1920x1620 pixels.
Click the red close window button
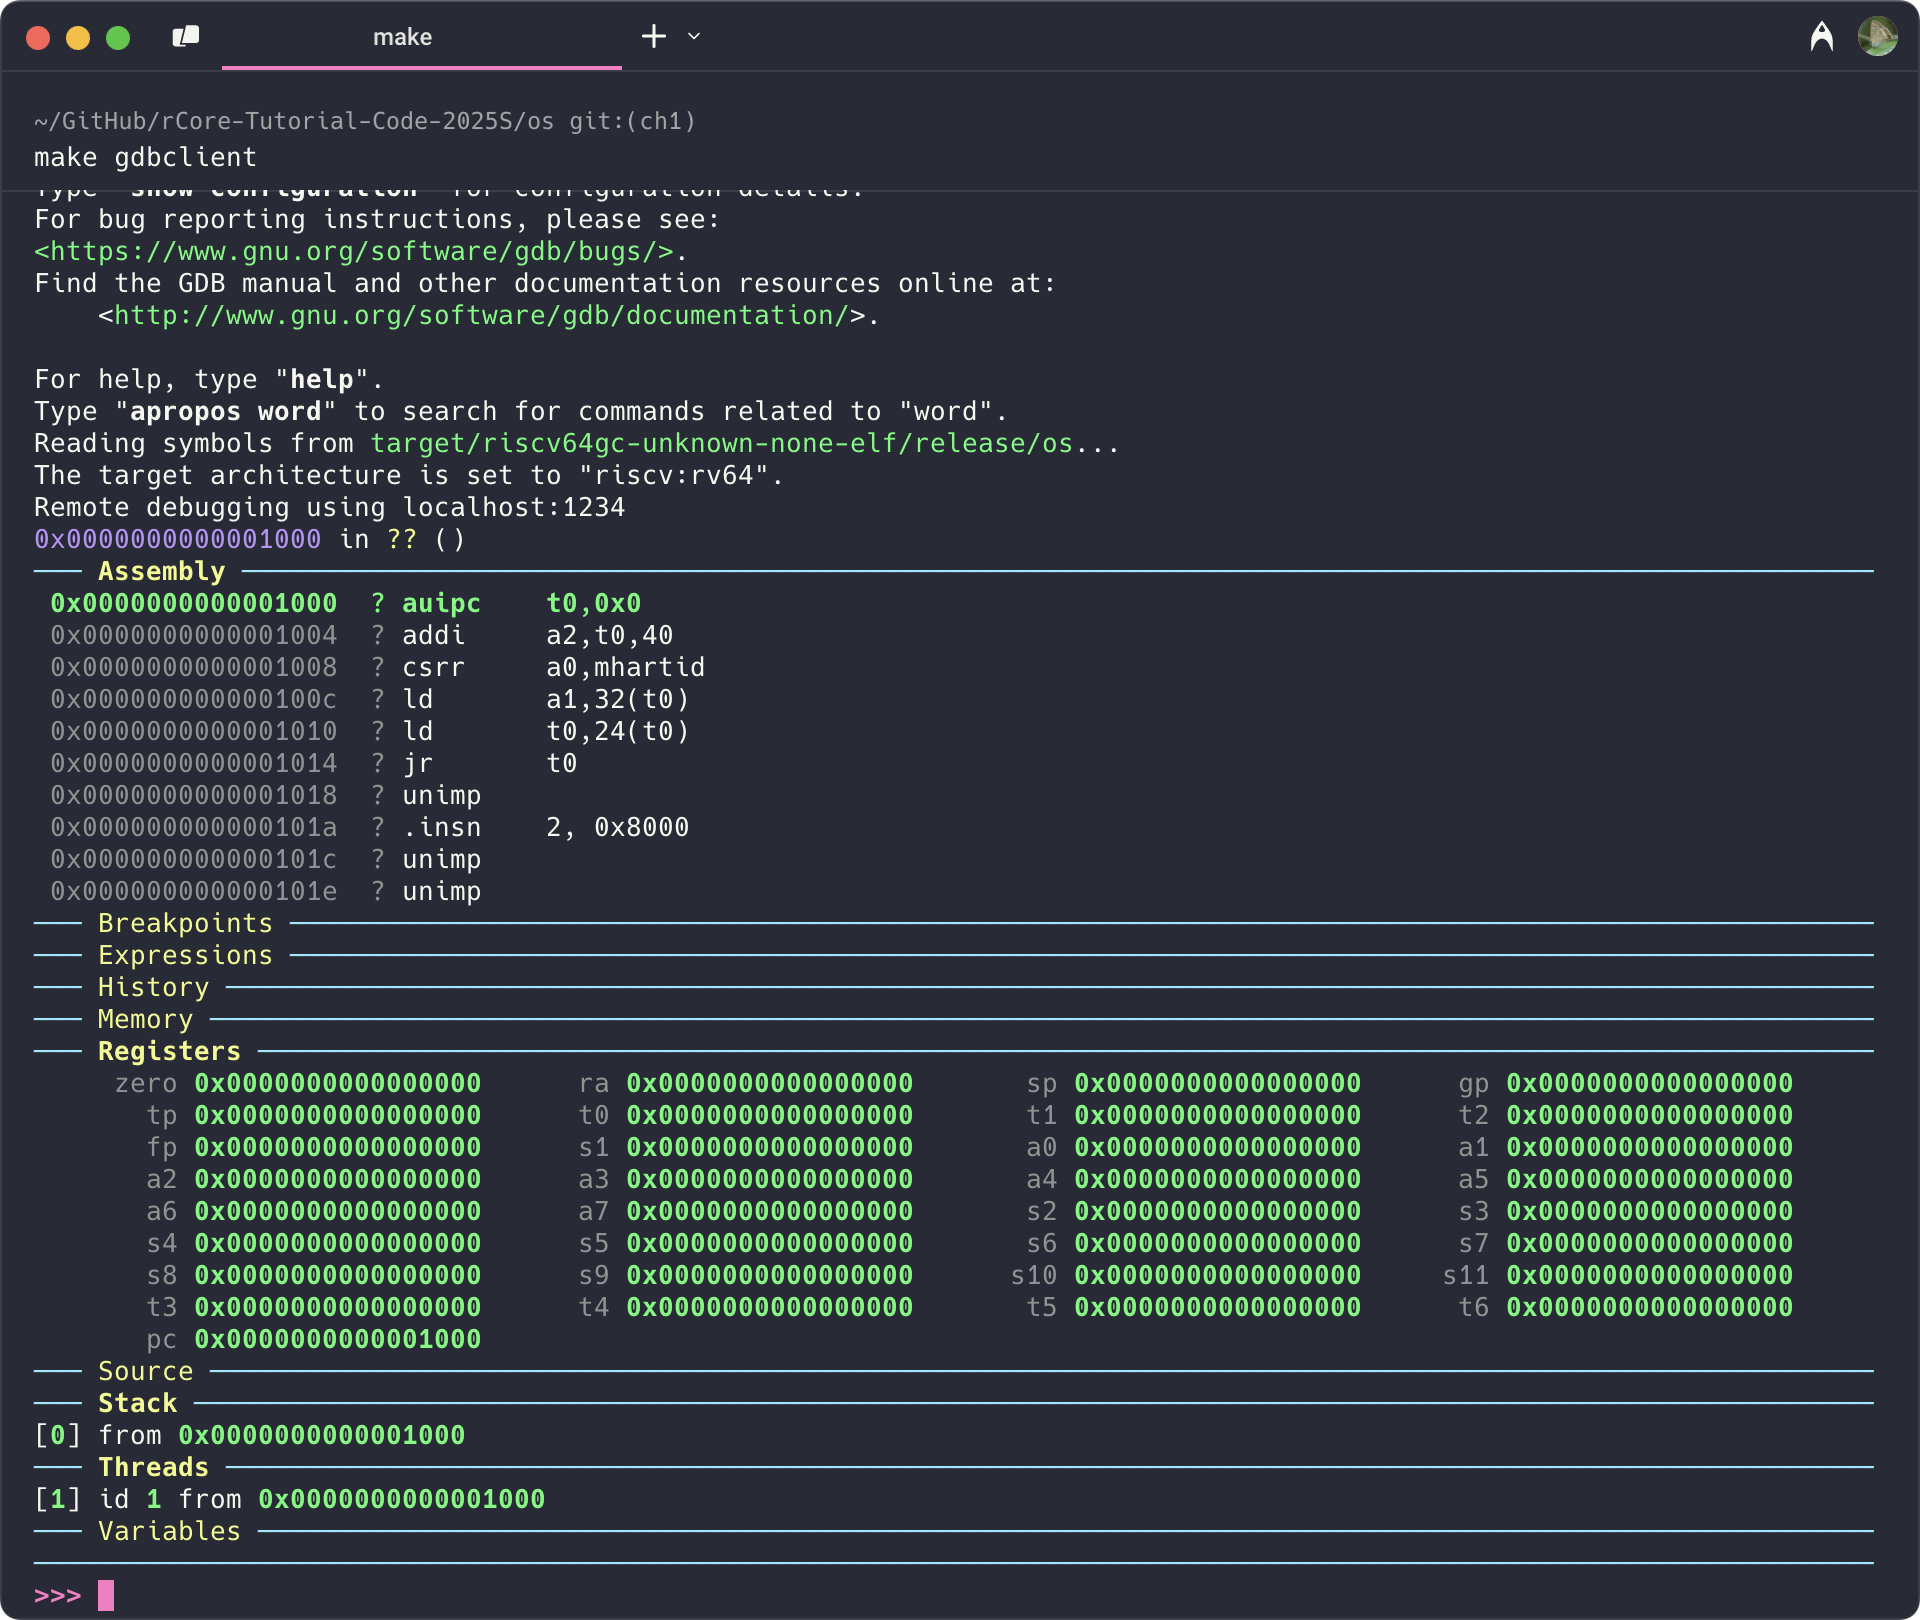click(38, 38)
